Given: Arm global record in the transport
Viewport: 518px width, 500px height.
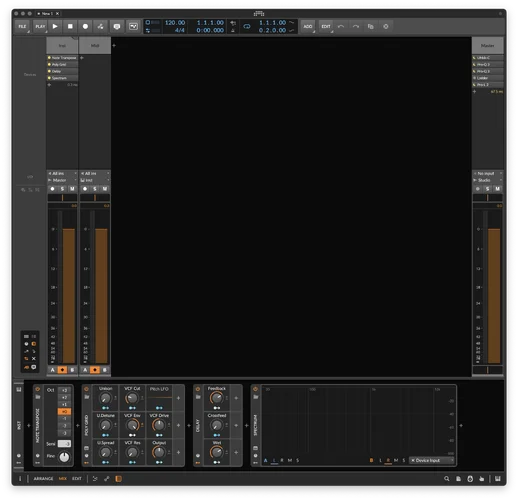Looking at the screenshot, I should pyautogui.click(x=85, y=26).
